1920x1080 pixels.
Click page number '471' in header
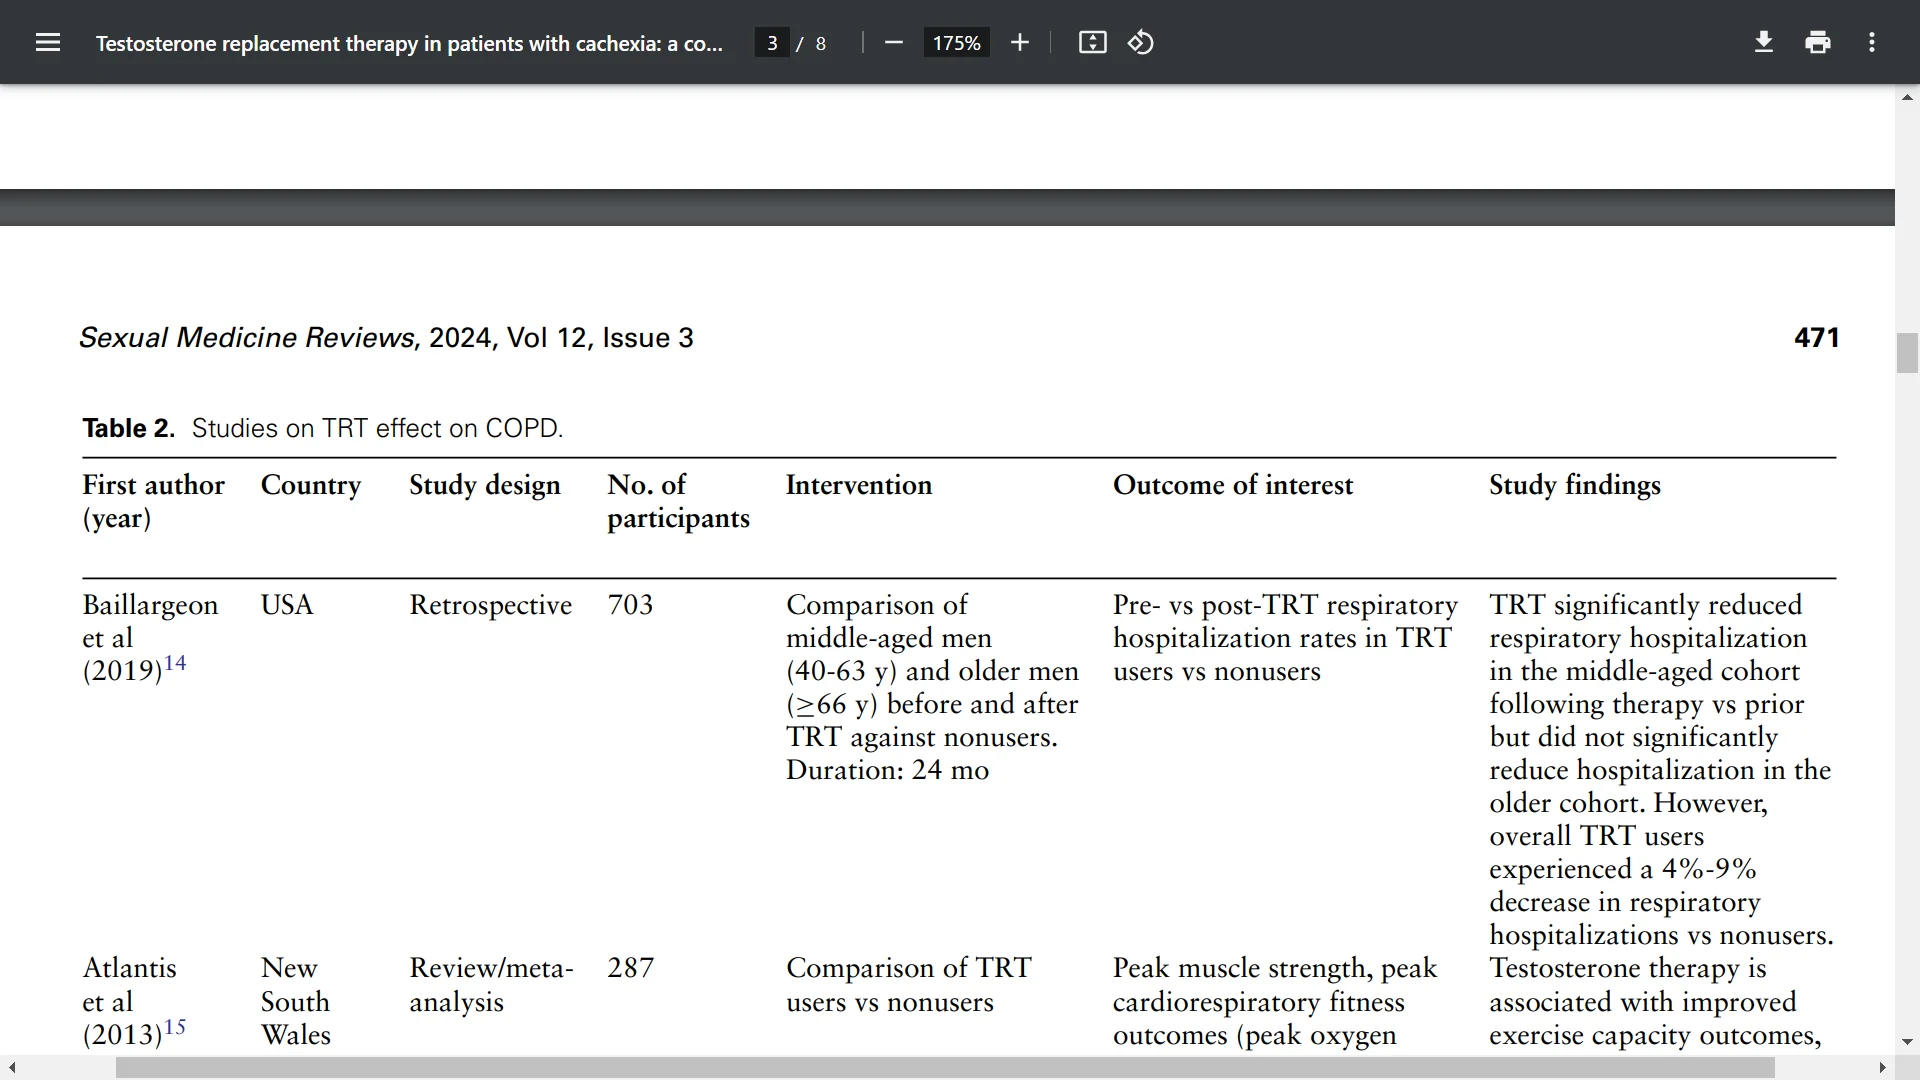coord(1816,338)
